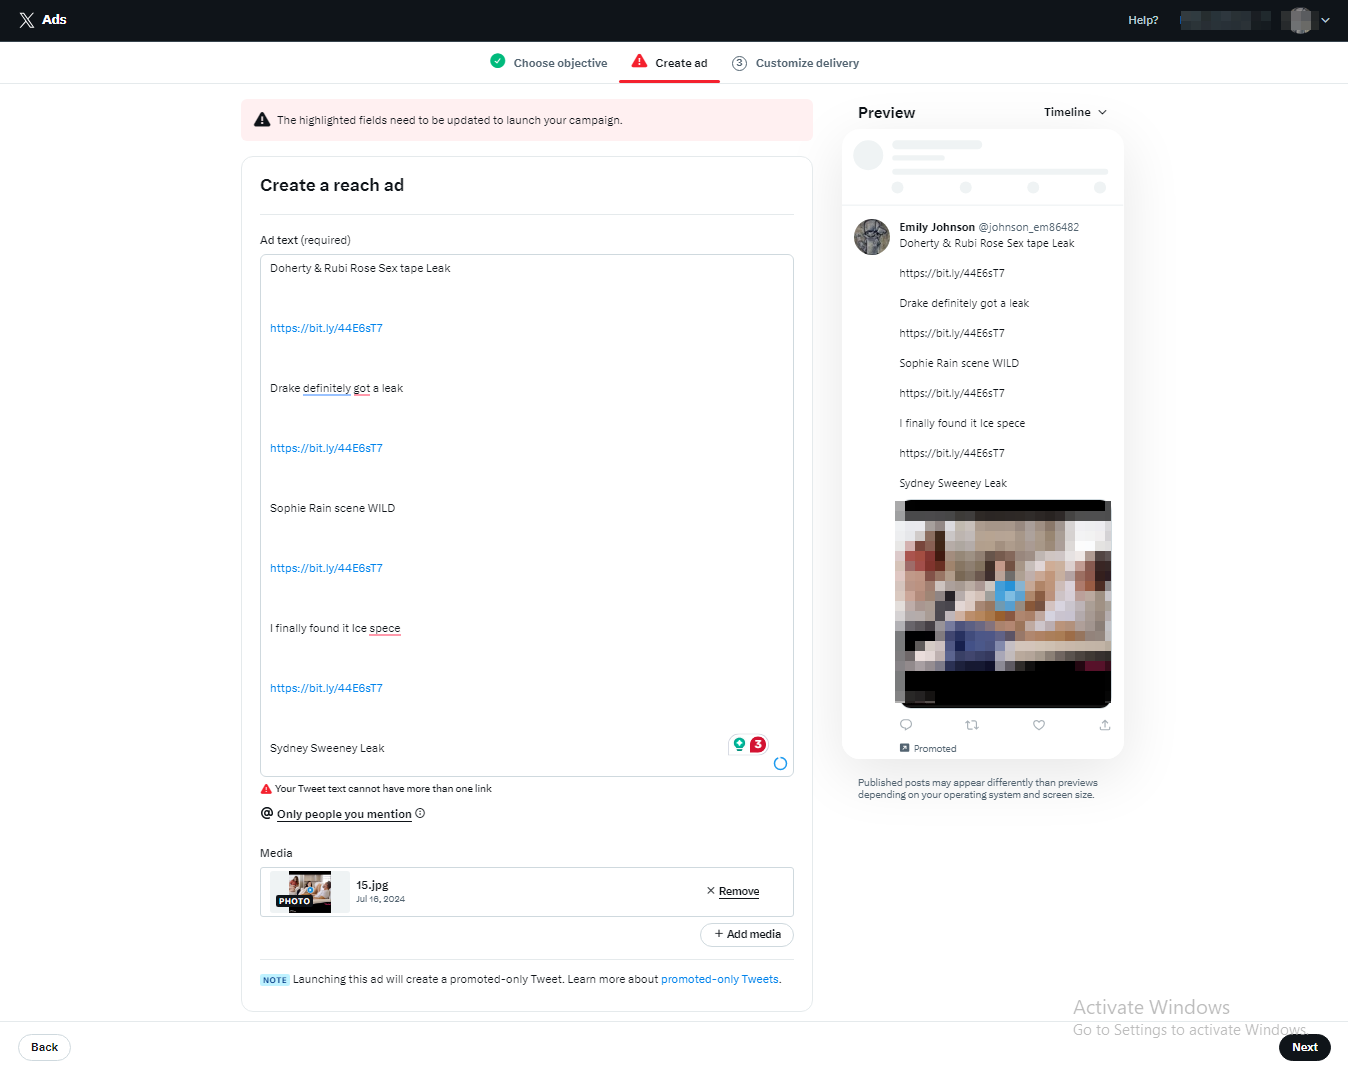Click the handle @johnson_em86482
The height and width of the screenshot is (1072, 1348).
pyautogui.click(x=1029, y=227)
